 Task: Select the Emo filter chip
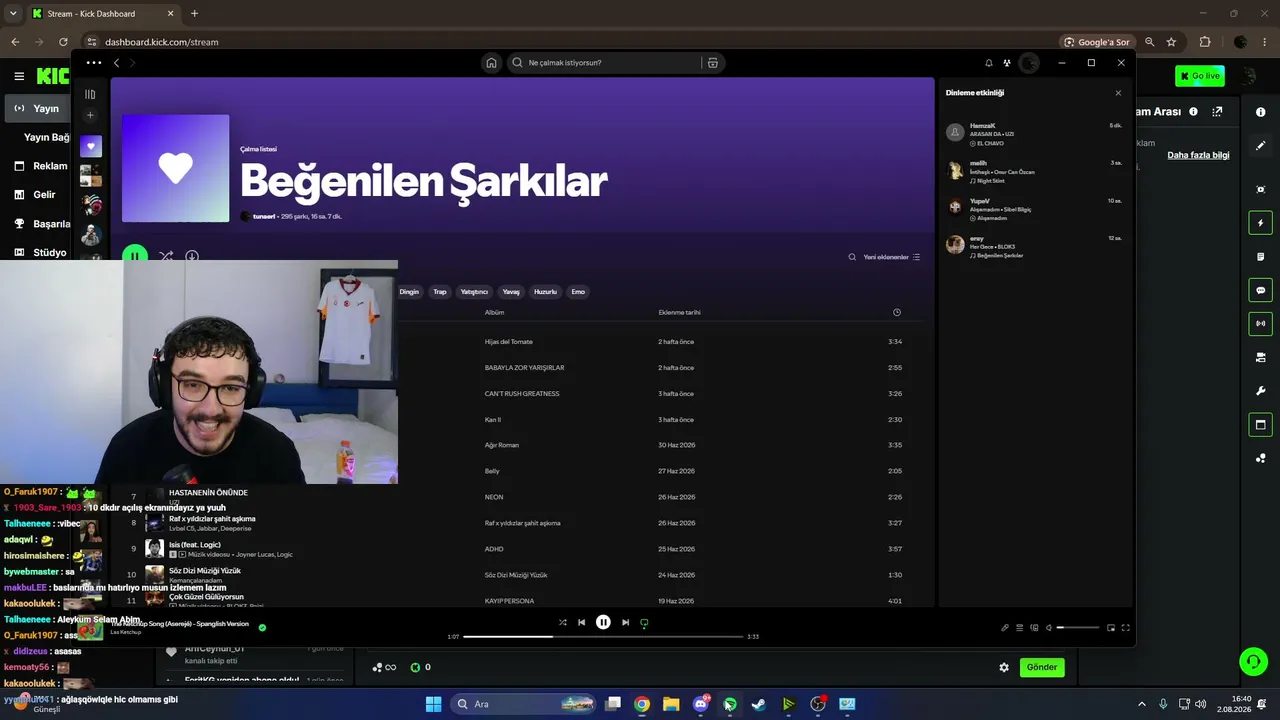578,292
